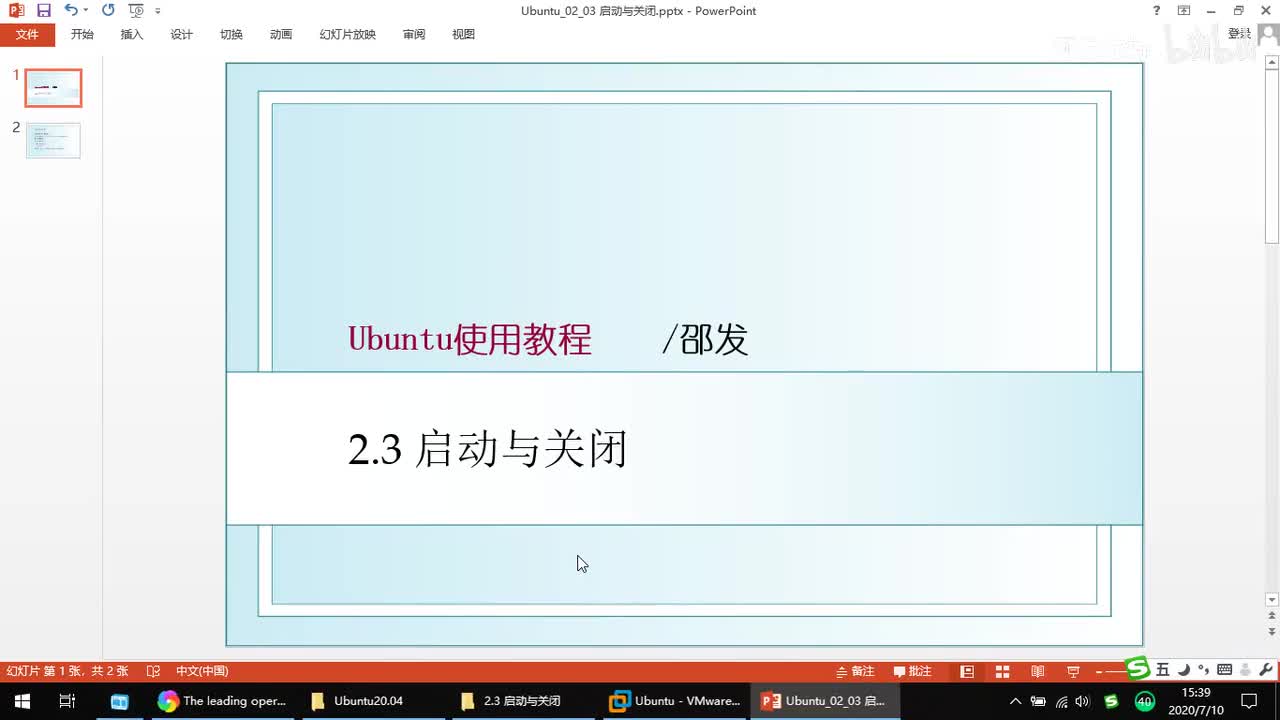Switch to Slide Sorter view
This screenshot has width=1280, height=720.
1002,671
